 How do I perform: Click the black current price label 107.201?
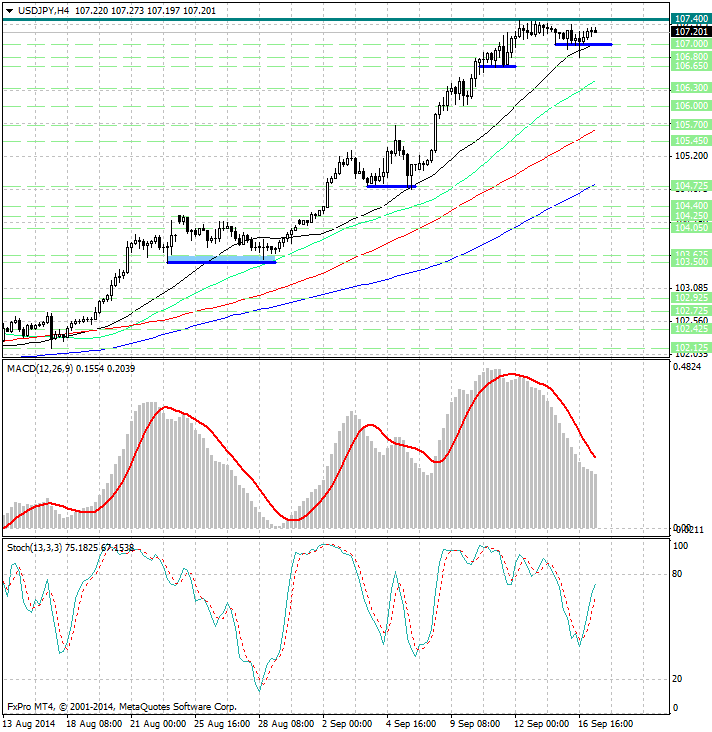(x=691, y=31)
